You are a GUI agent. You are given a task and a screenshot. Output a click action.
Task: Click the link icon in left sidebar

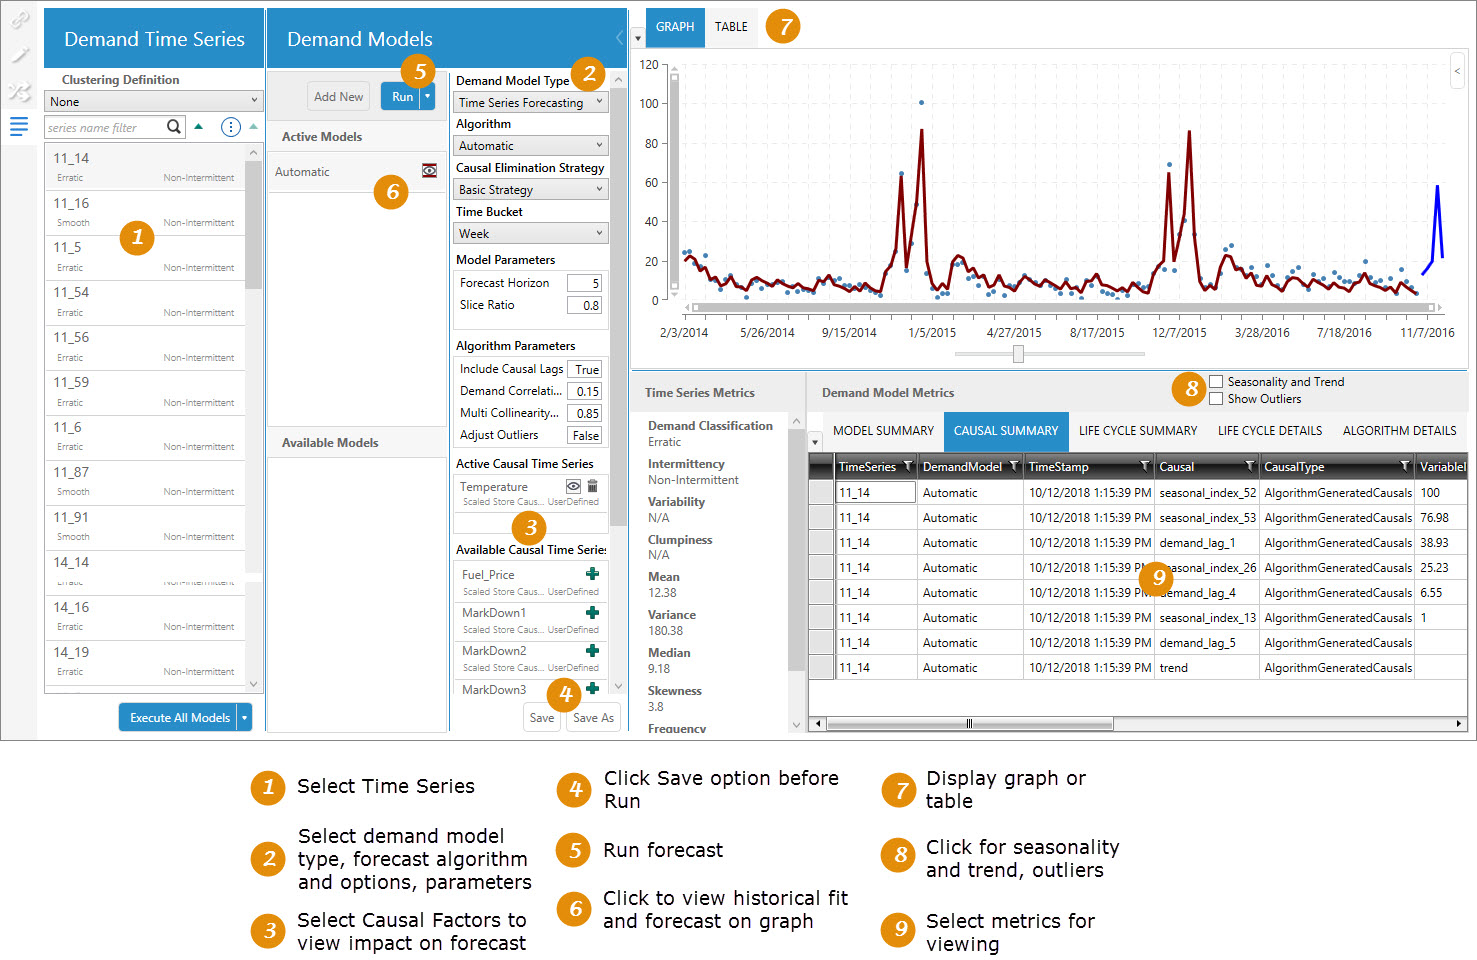pos(19,20)
